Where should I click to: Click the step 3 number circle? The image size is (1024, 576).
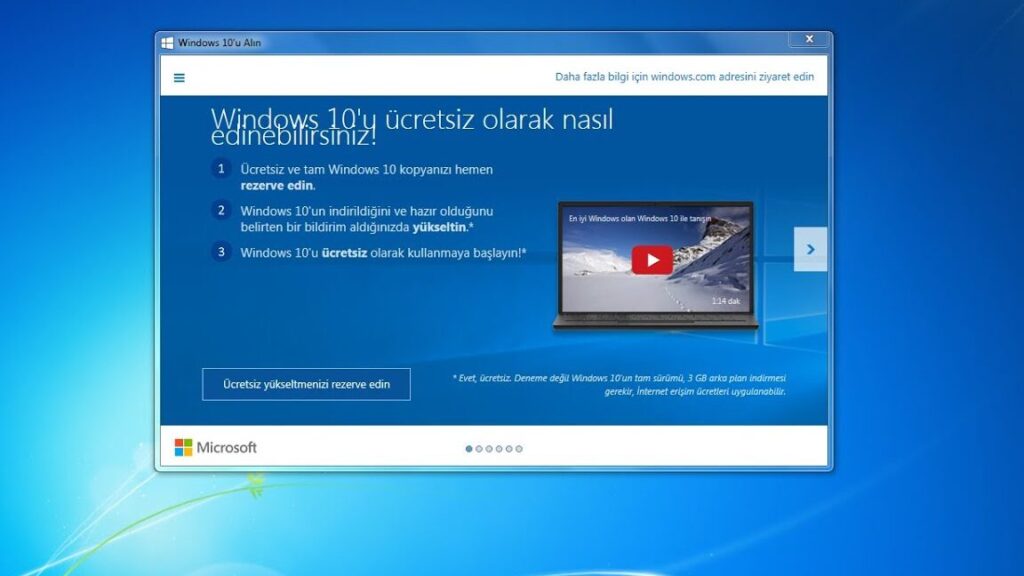coord(221,252)
